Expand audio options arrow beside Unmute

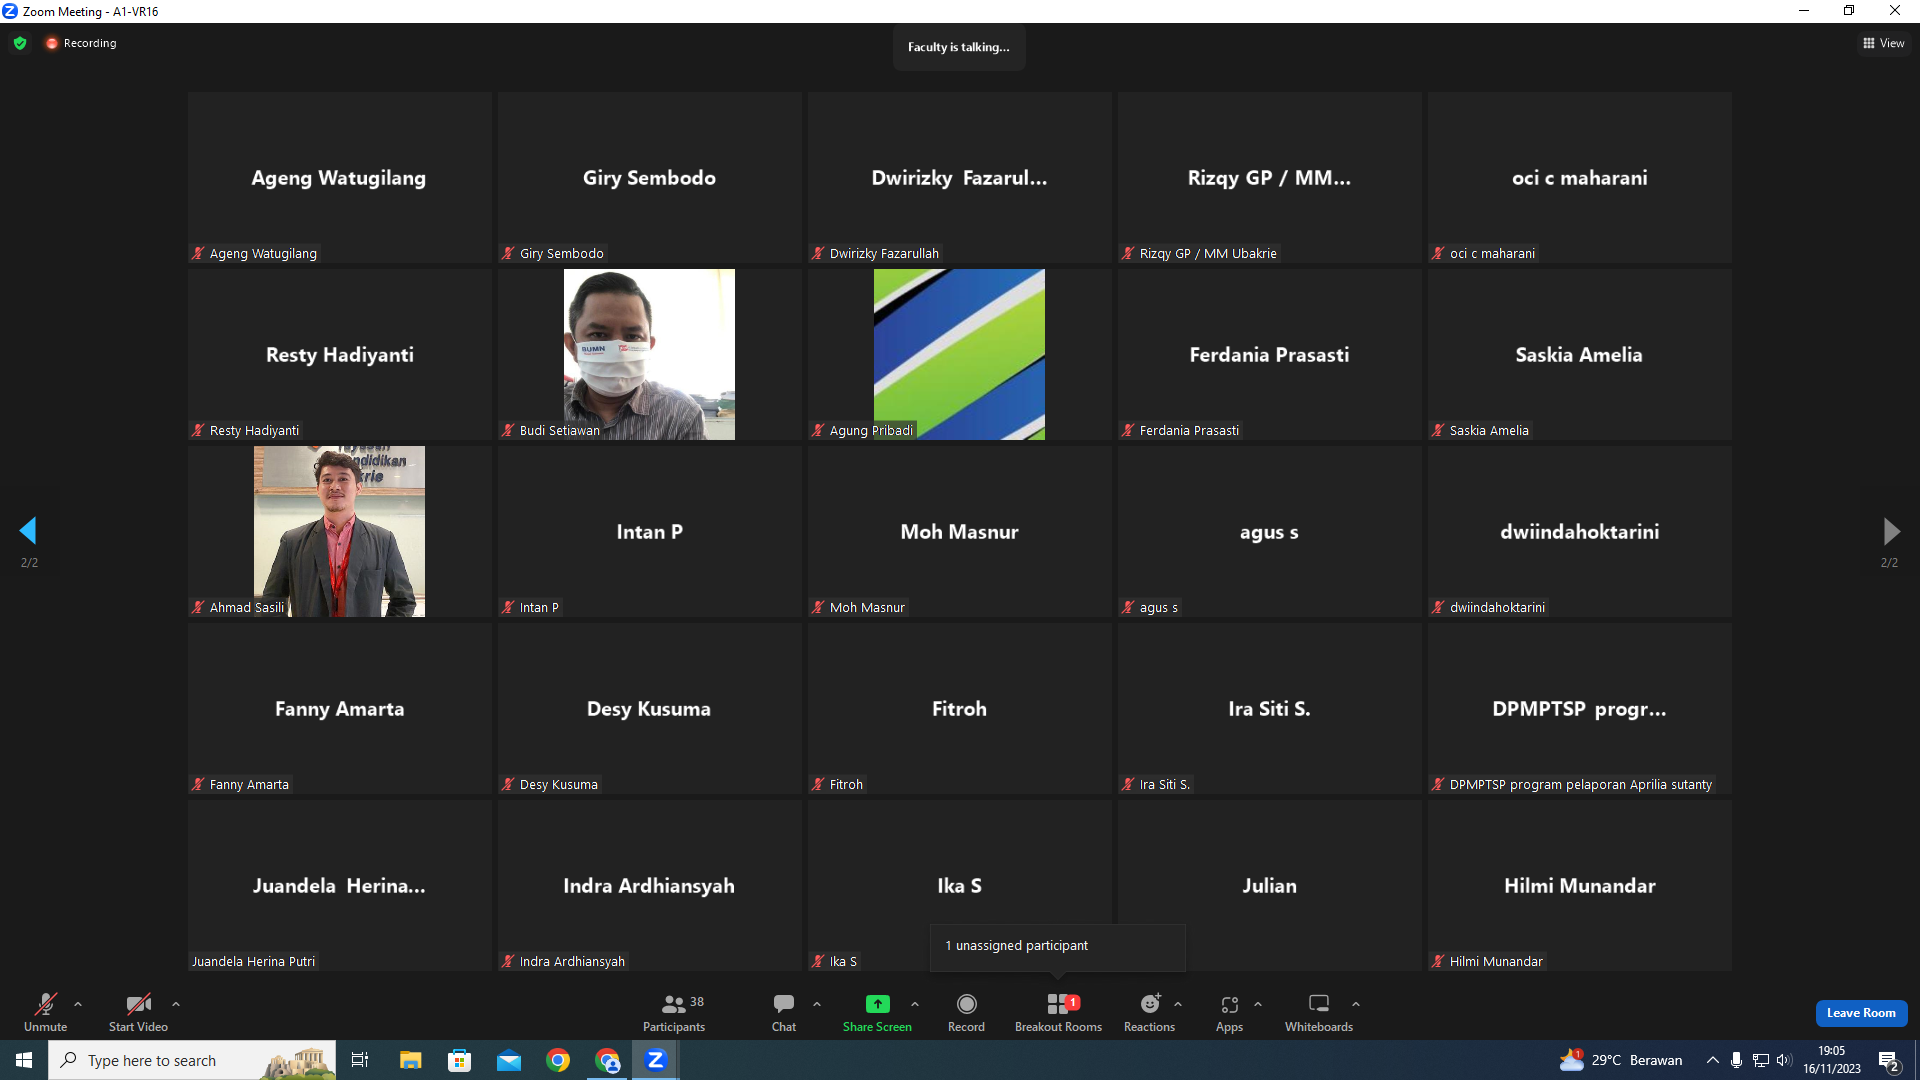point(78,1004)
